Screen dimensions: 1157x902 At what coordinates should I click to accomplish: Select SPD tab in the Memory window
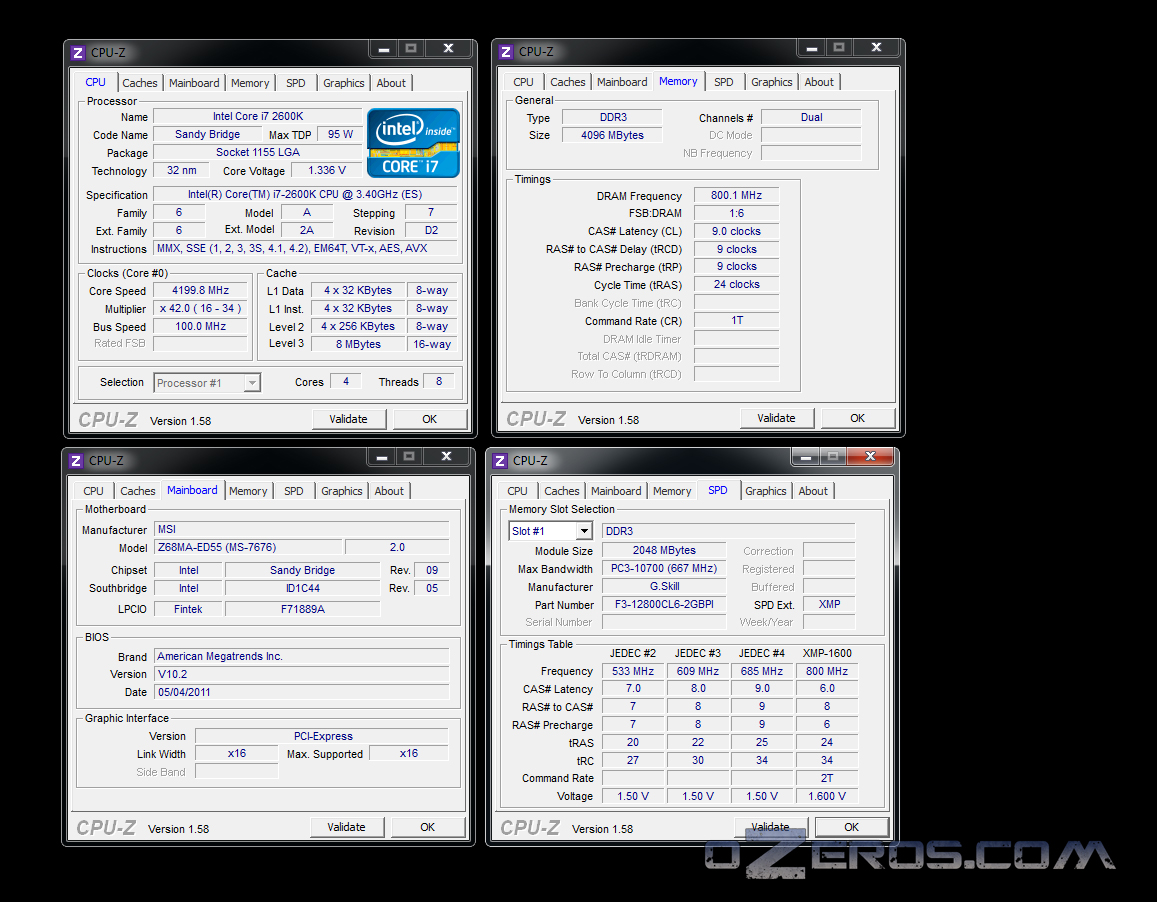[724, 82]
